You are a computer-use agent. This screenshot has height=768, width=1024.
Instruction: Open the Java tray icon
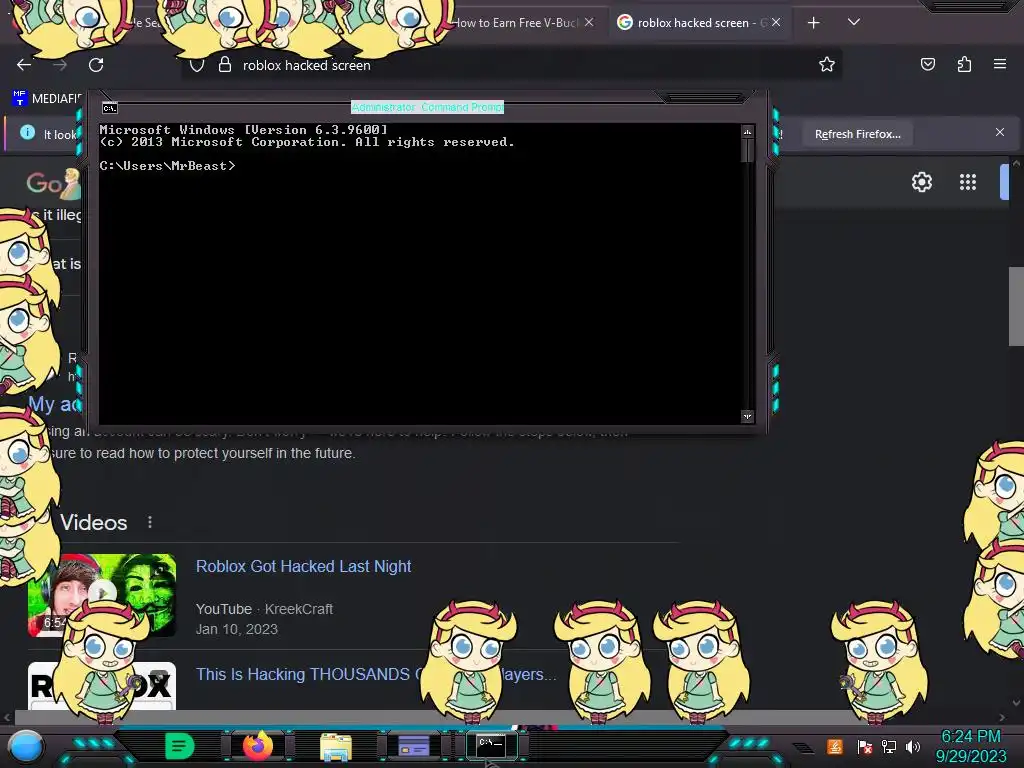point(835,746)
